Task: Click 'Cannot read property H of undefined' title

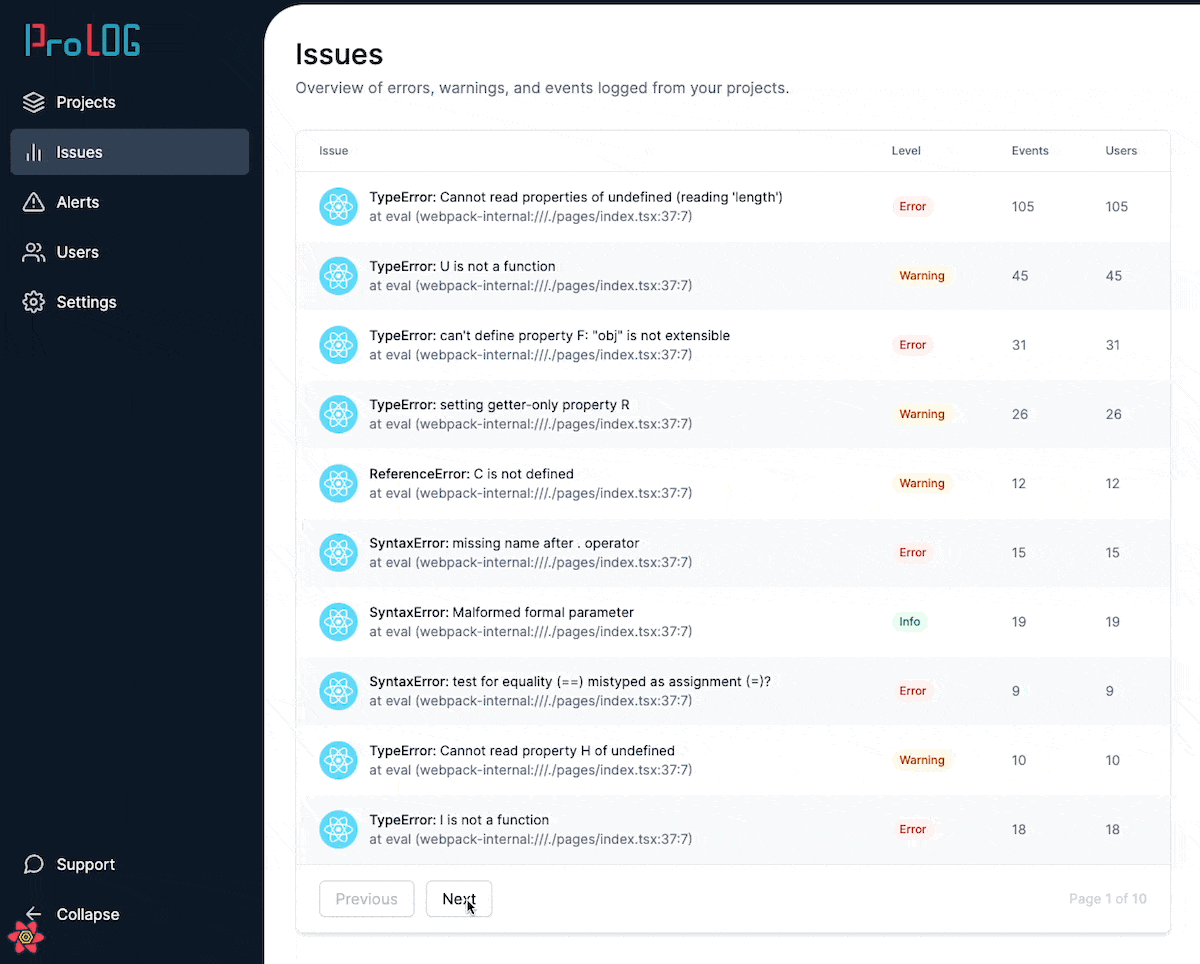Action: click(x=522, y=751)
